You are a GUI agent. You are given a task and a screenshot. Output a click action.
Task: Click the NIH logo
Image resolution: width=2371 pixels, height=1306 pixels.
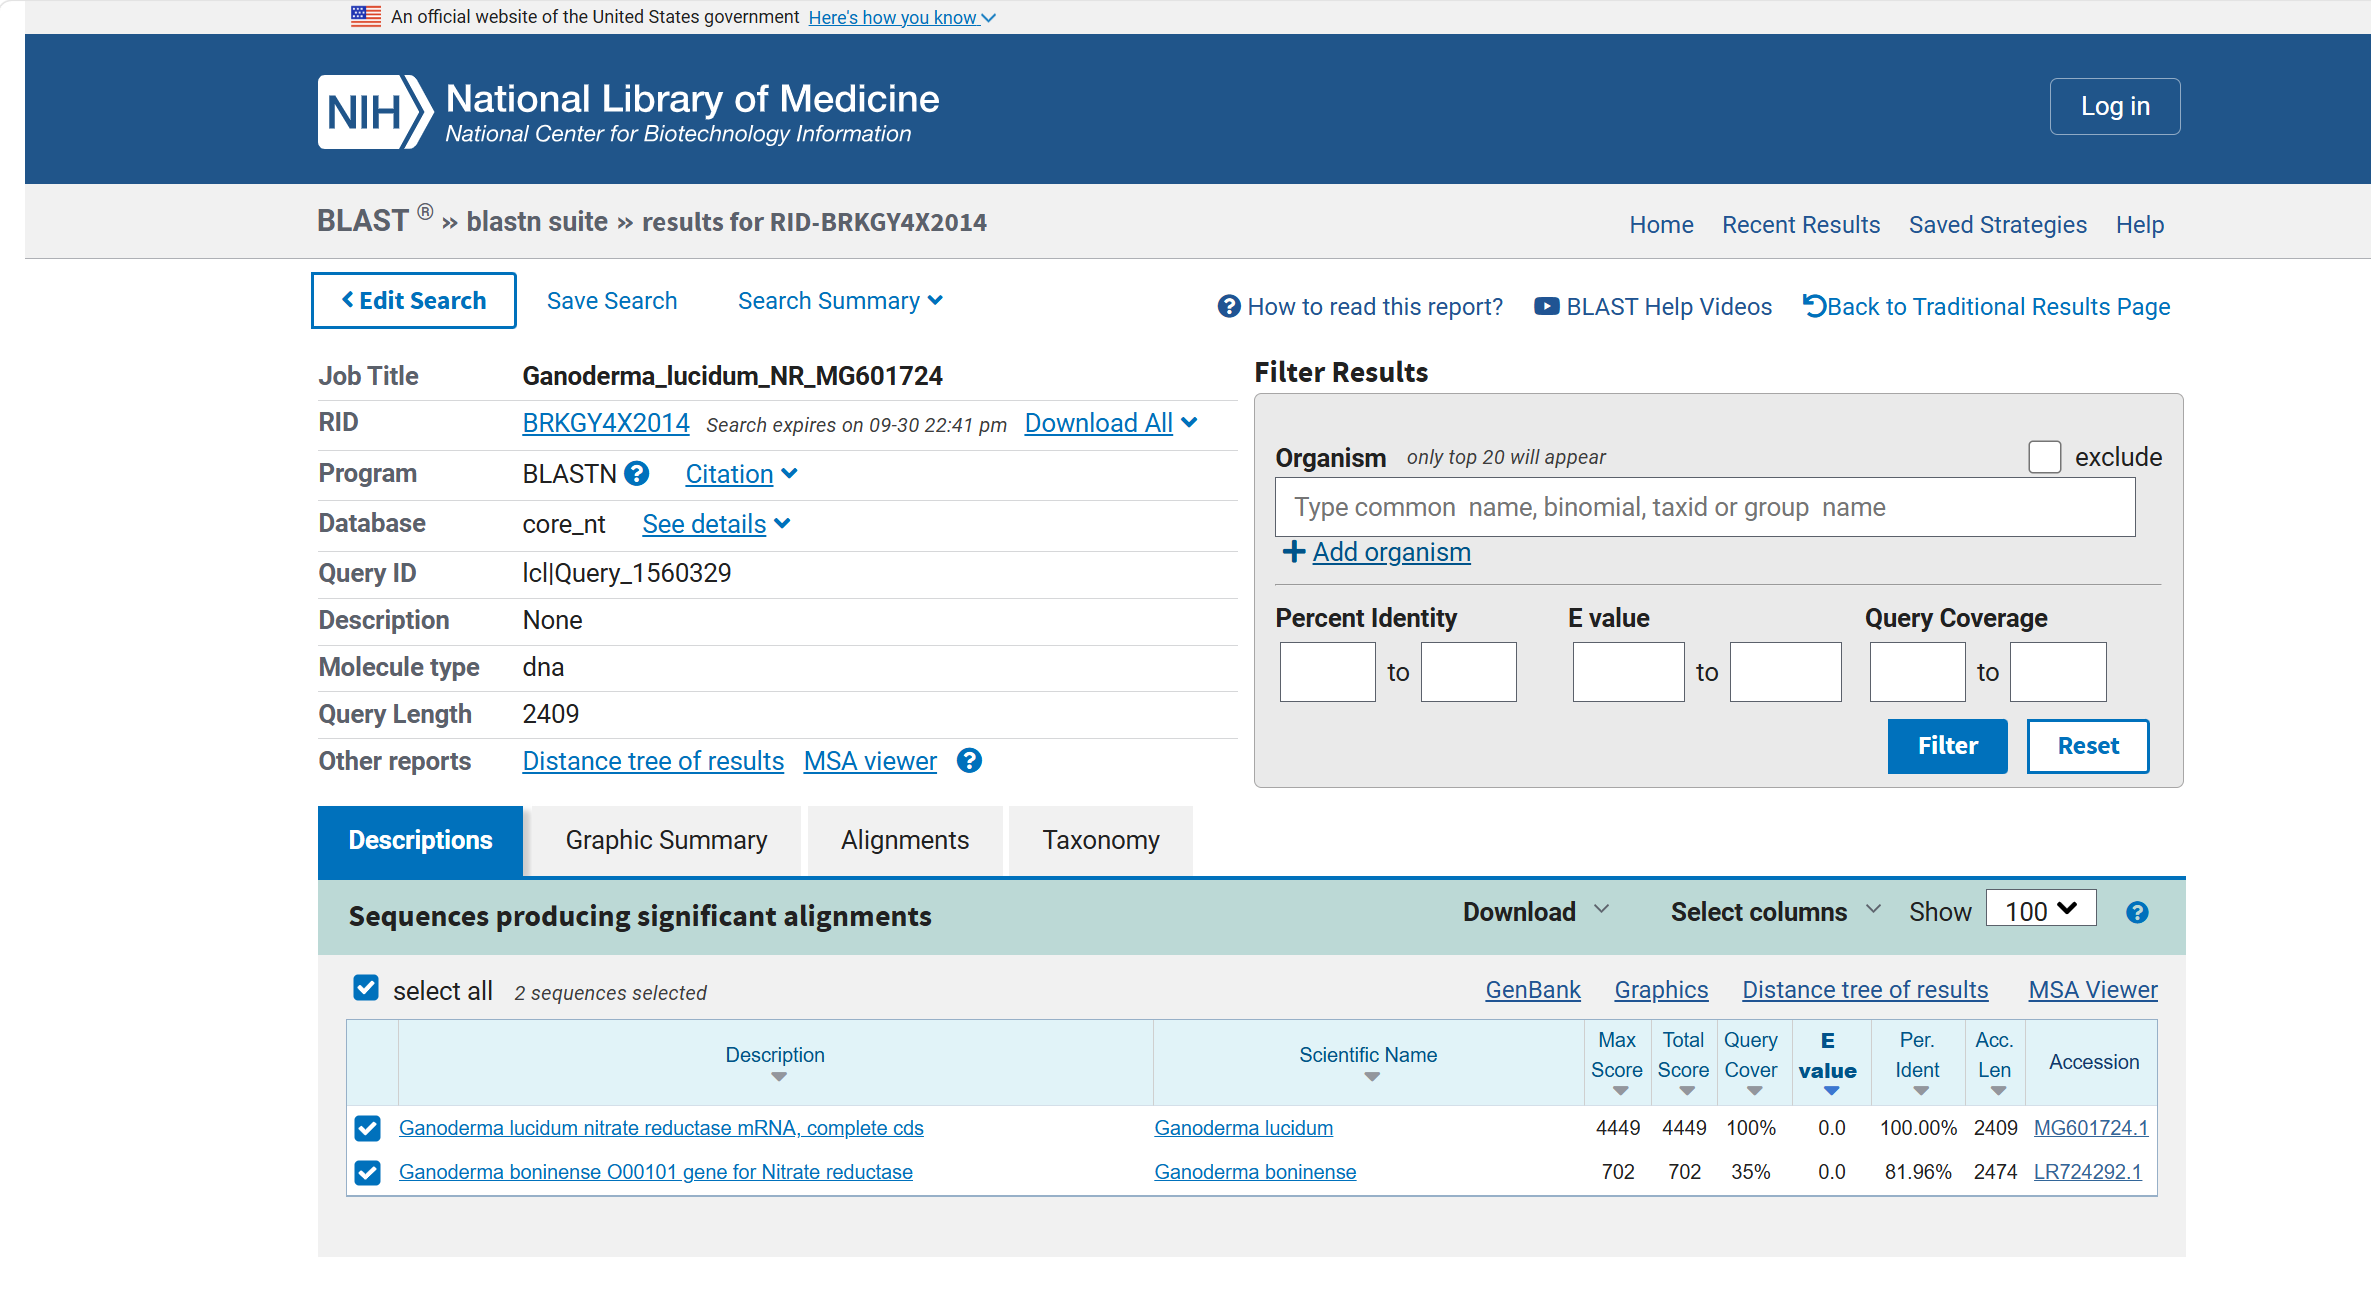point(375,112)
